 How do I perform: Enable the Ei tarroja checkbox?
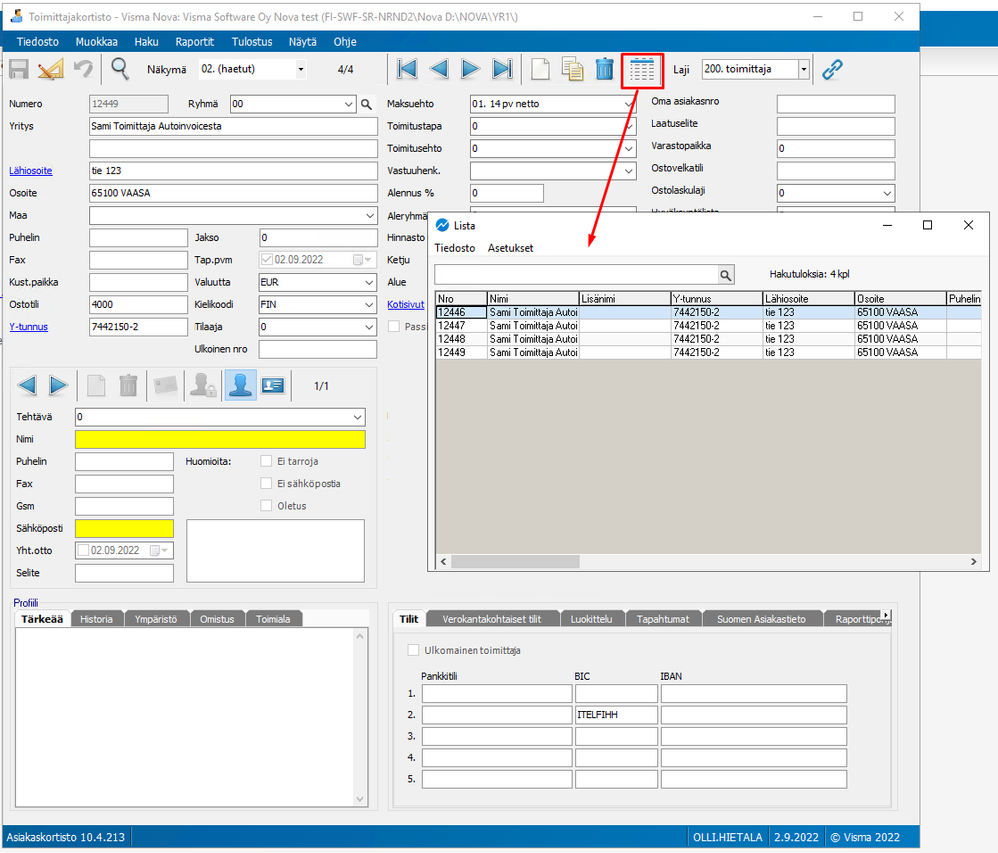tap(266, 461)
